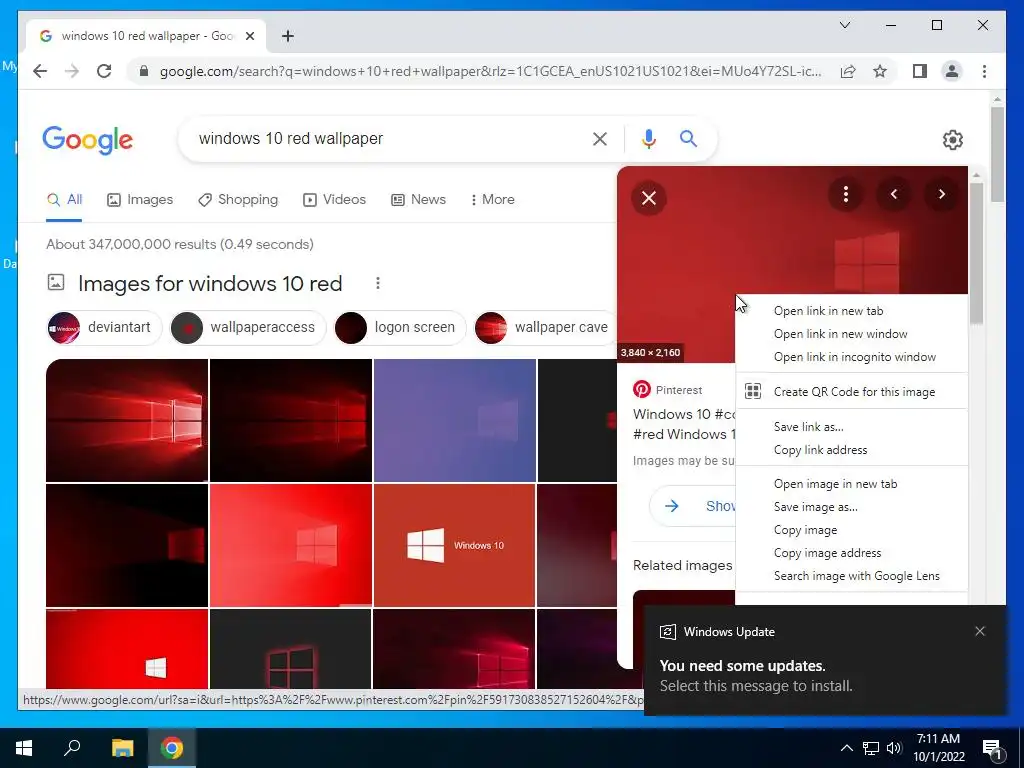Open taskbar search magnifier
This screenshot has width=1024, height=768.
tap(72, 748)
